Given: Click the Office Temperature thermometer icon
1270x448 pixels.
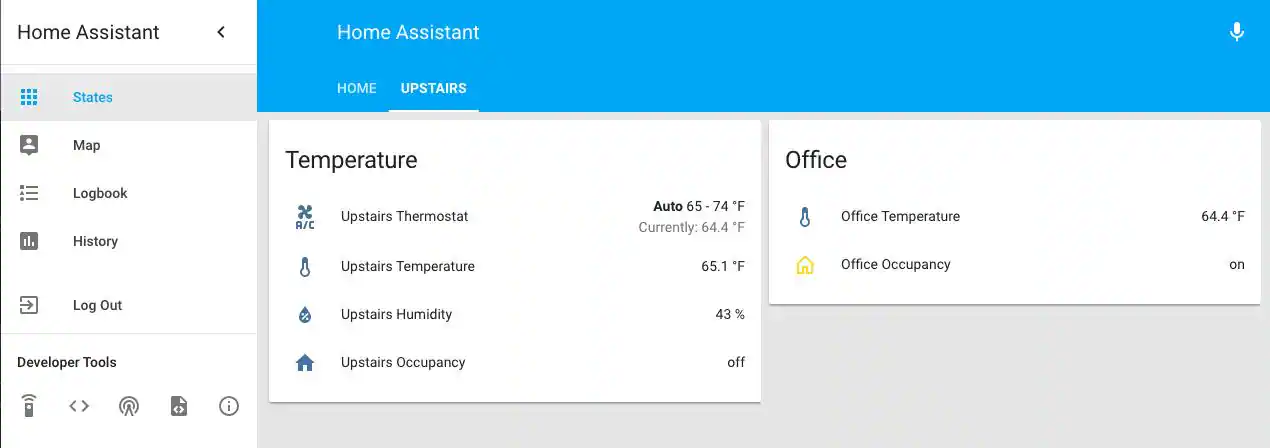Looking at the screenshot, I should coord(805,217).
